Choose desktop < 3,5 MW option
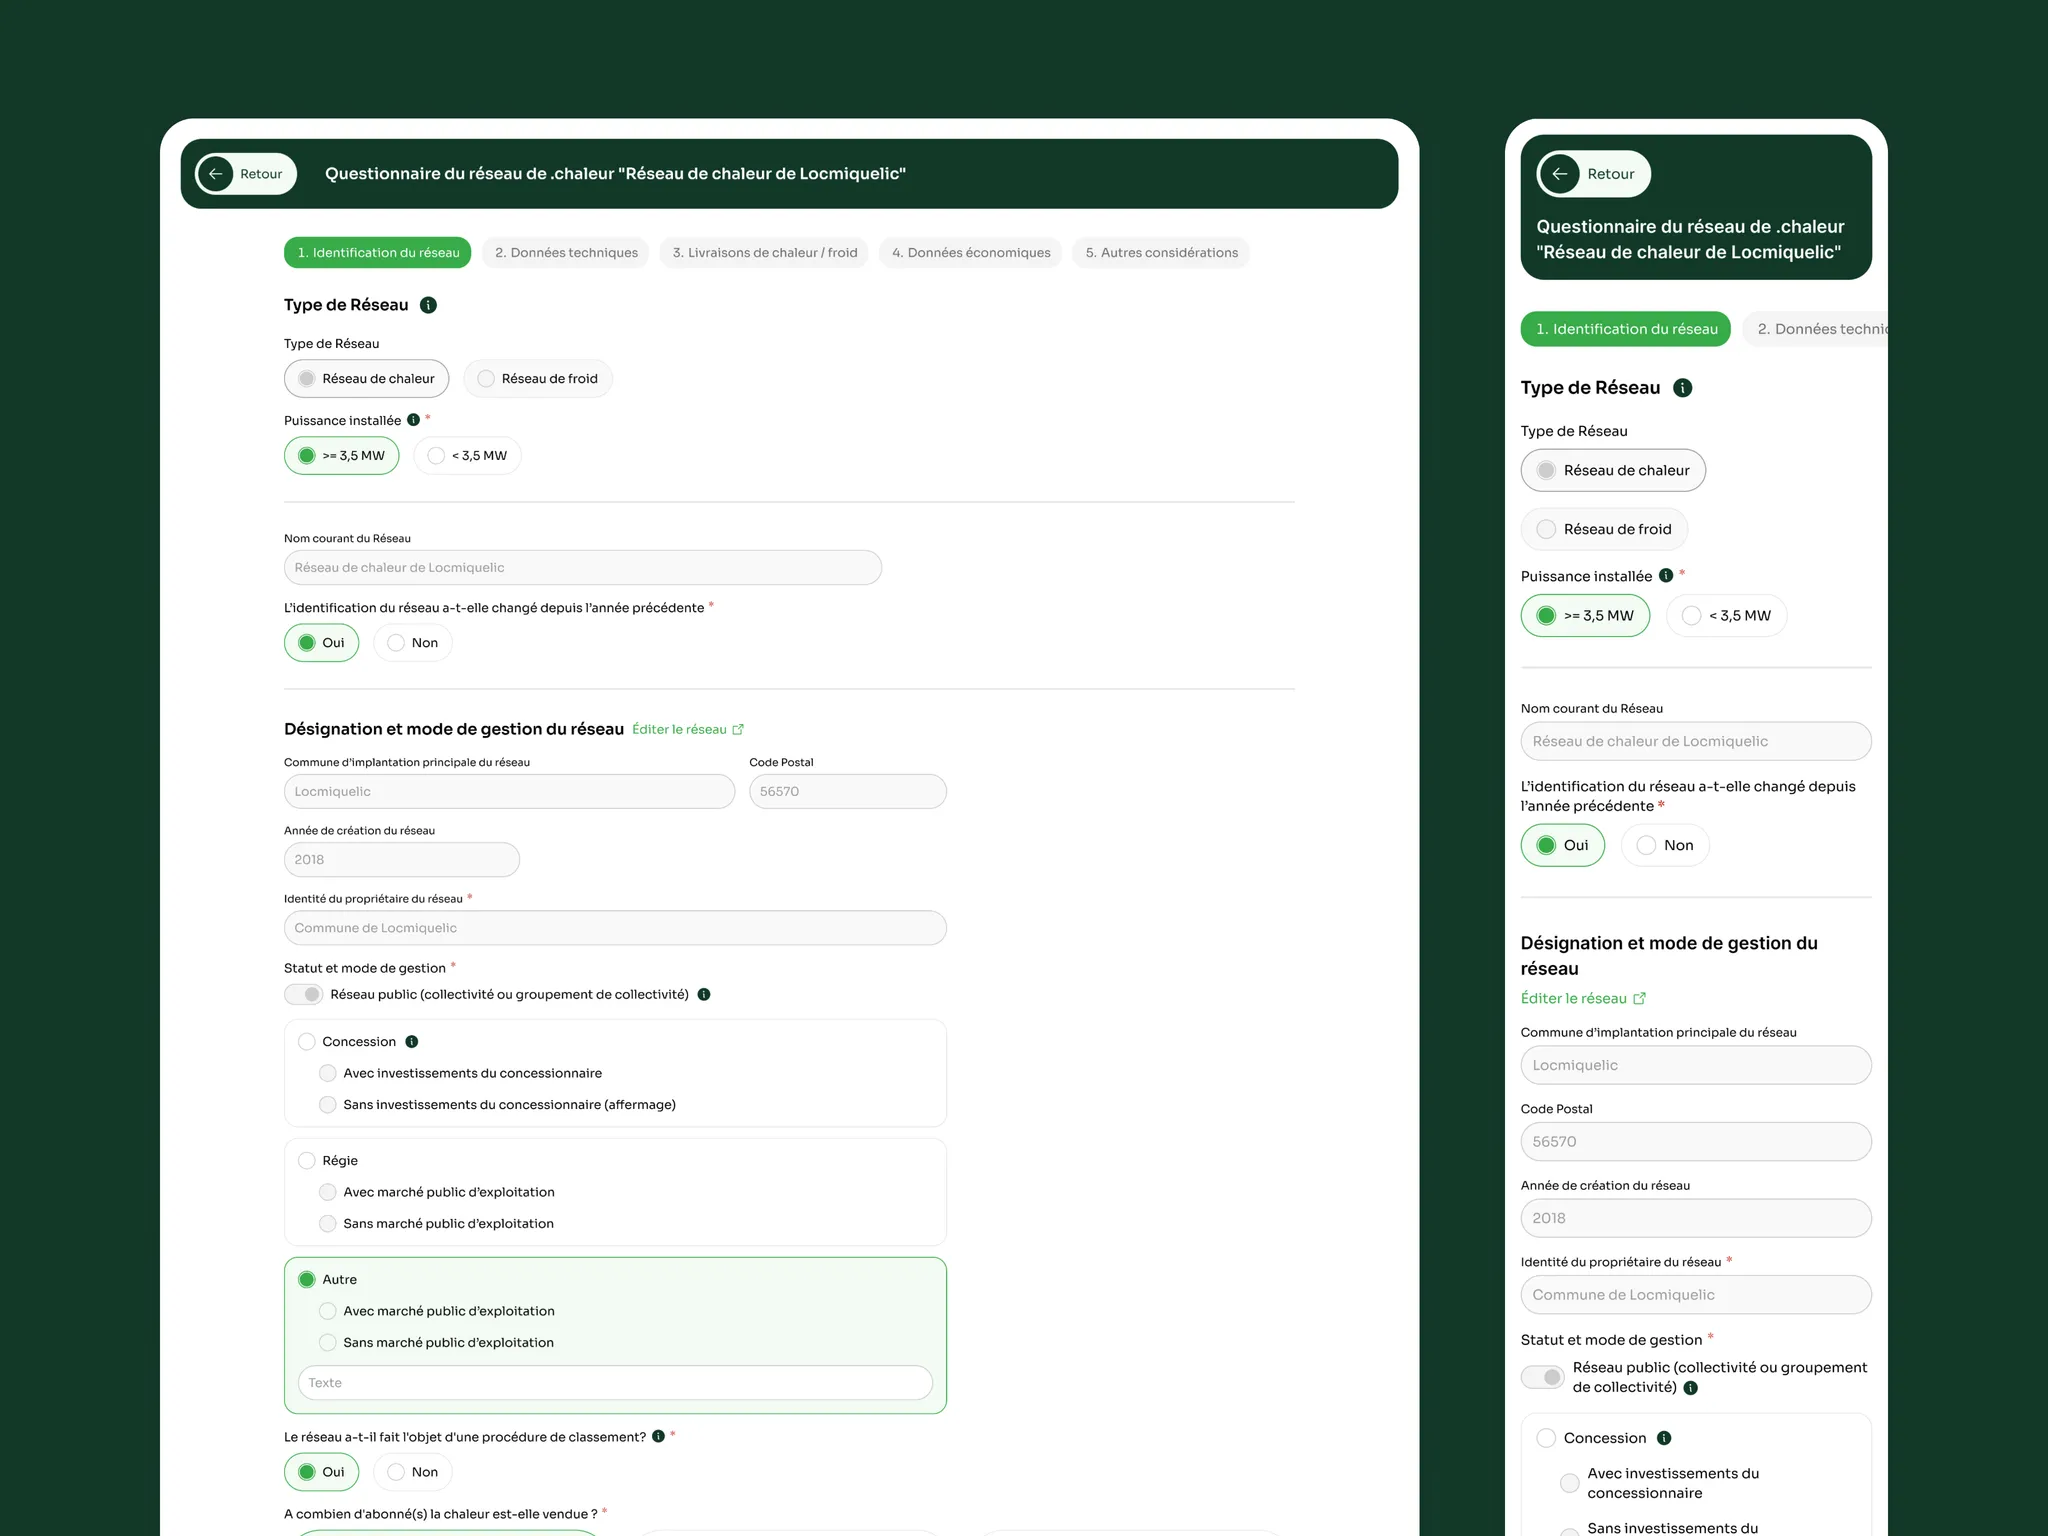This screenshot has height=1536, width=2048. (468, 456)
